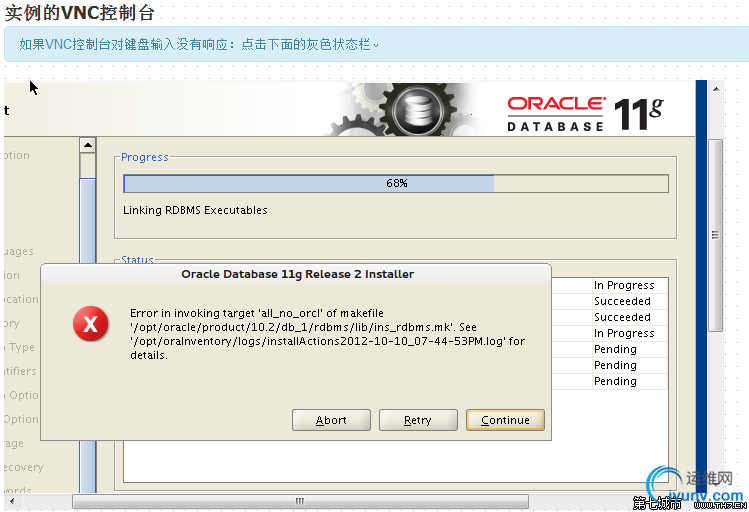Click the Oracle Database 11g logo
The height and width of the screenshot is (512, 749).
[x=585, y=114]
